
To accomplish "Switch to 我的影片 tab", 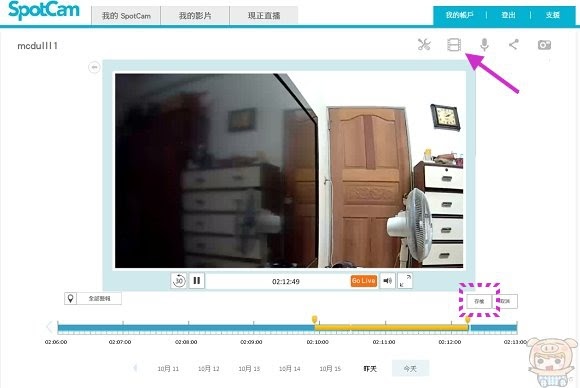I will click(195, 16).
